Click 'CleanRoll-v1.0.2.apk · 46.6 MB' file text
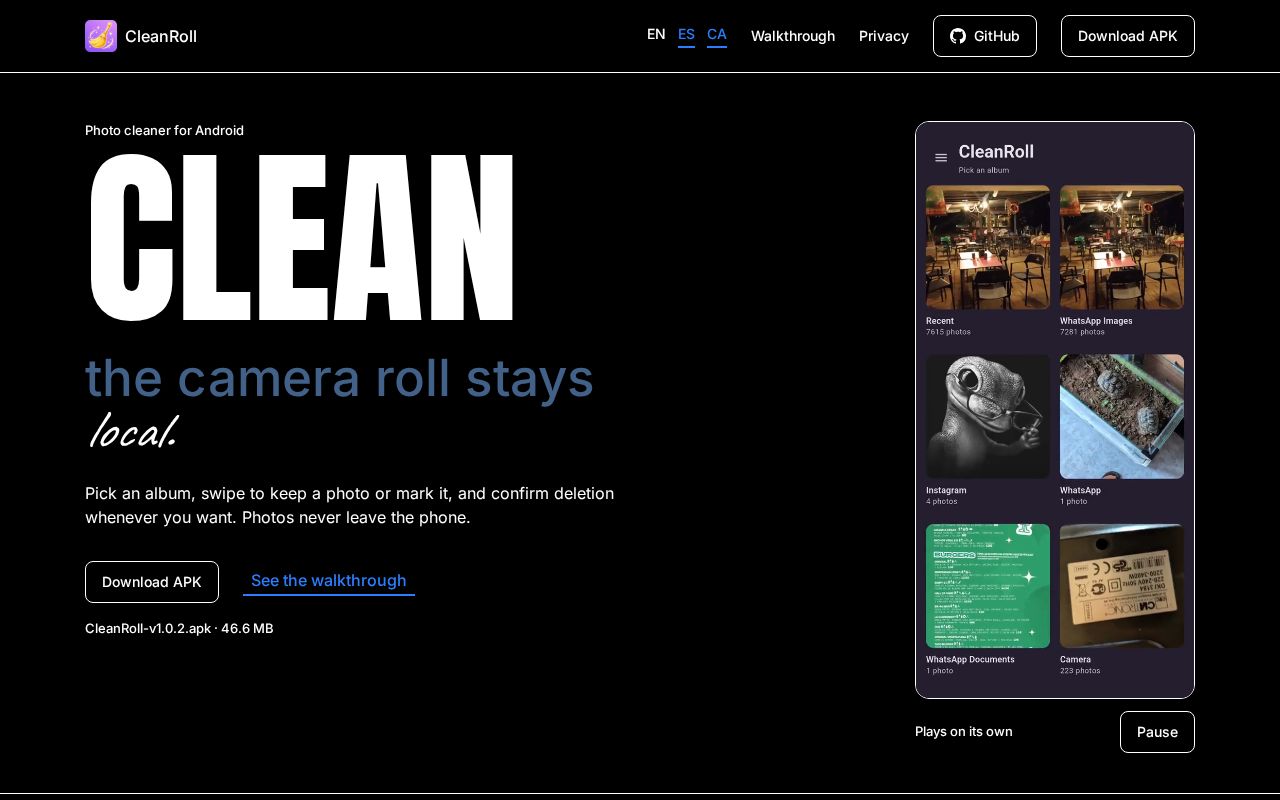This screenshot has height=800, width=1280. tap(179, 628)
